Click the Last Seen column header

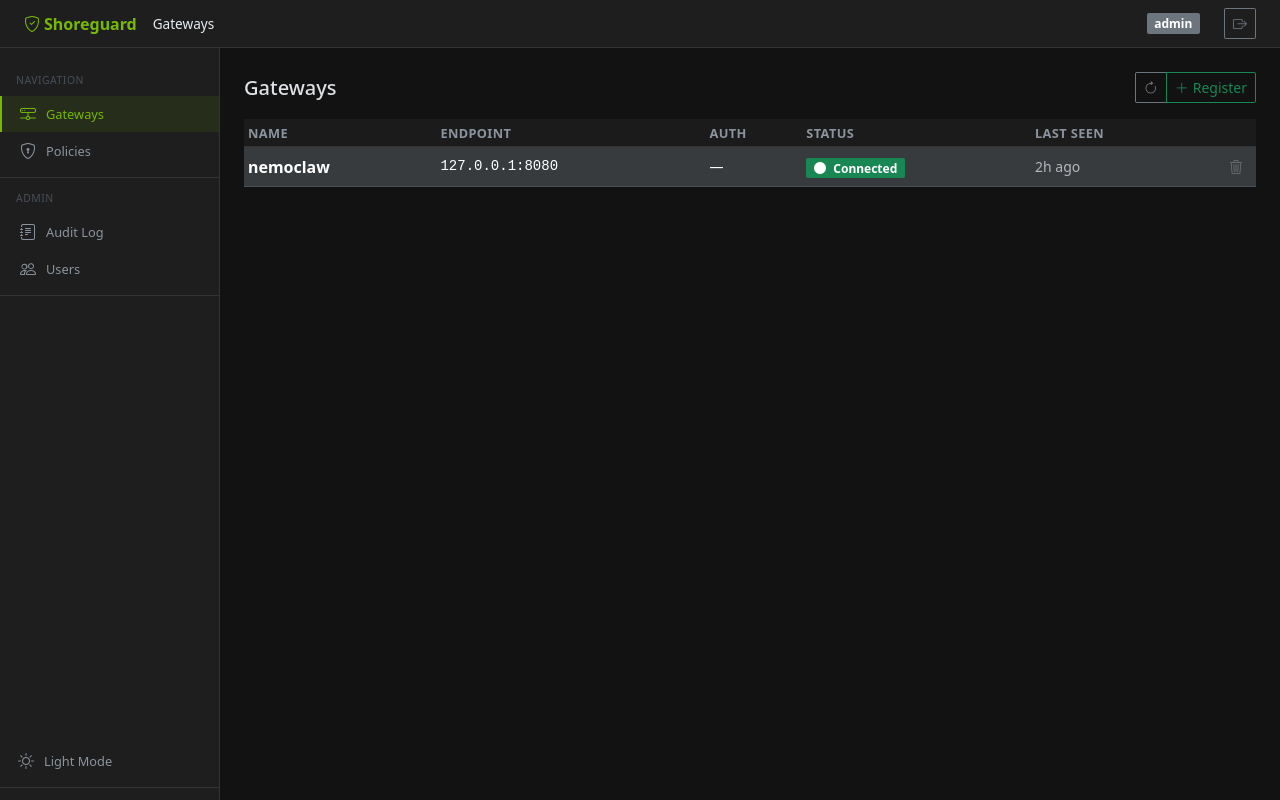click(1069, 133)
